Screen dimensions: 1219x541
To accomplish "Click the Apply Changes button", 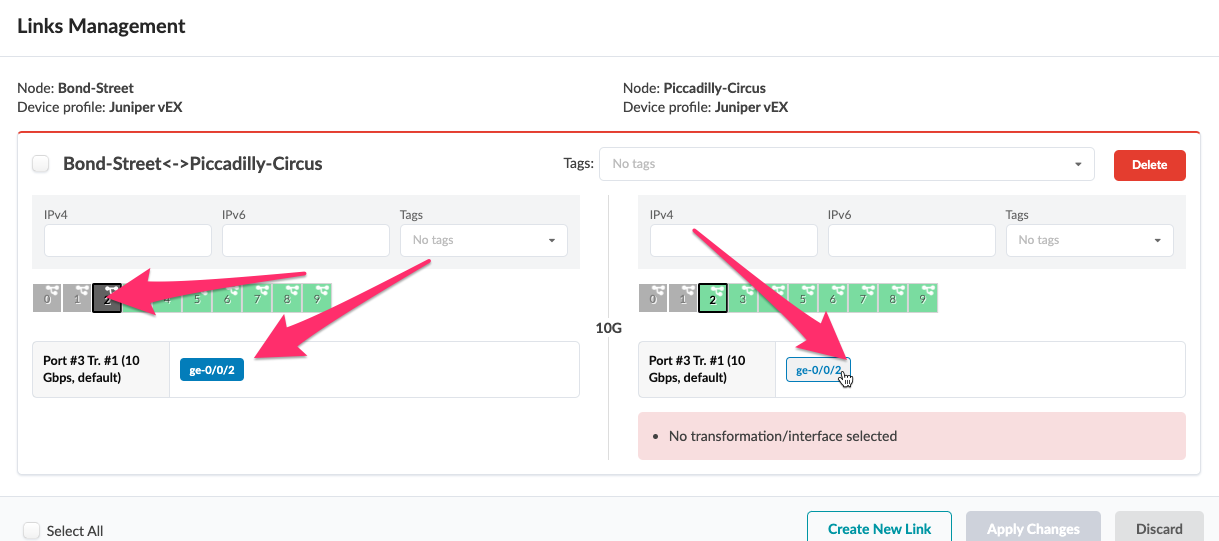I will (x=1032, y=528).
